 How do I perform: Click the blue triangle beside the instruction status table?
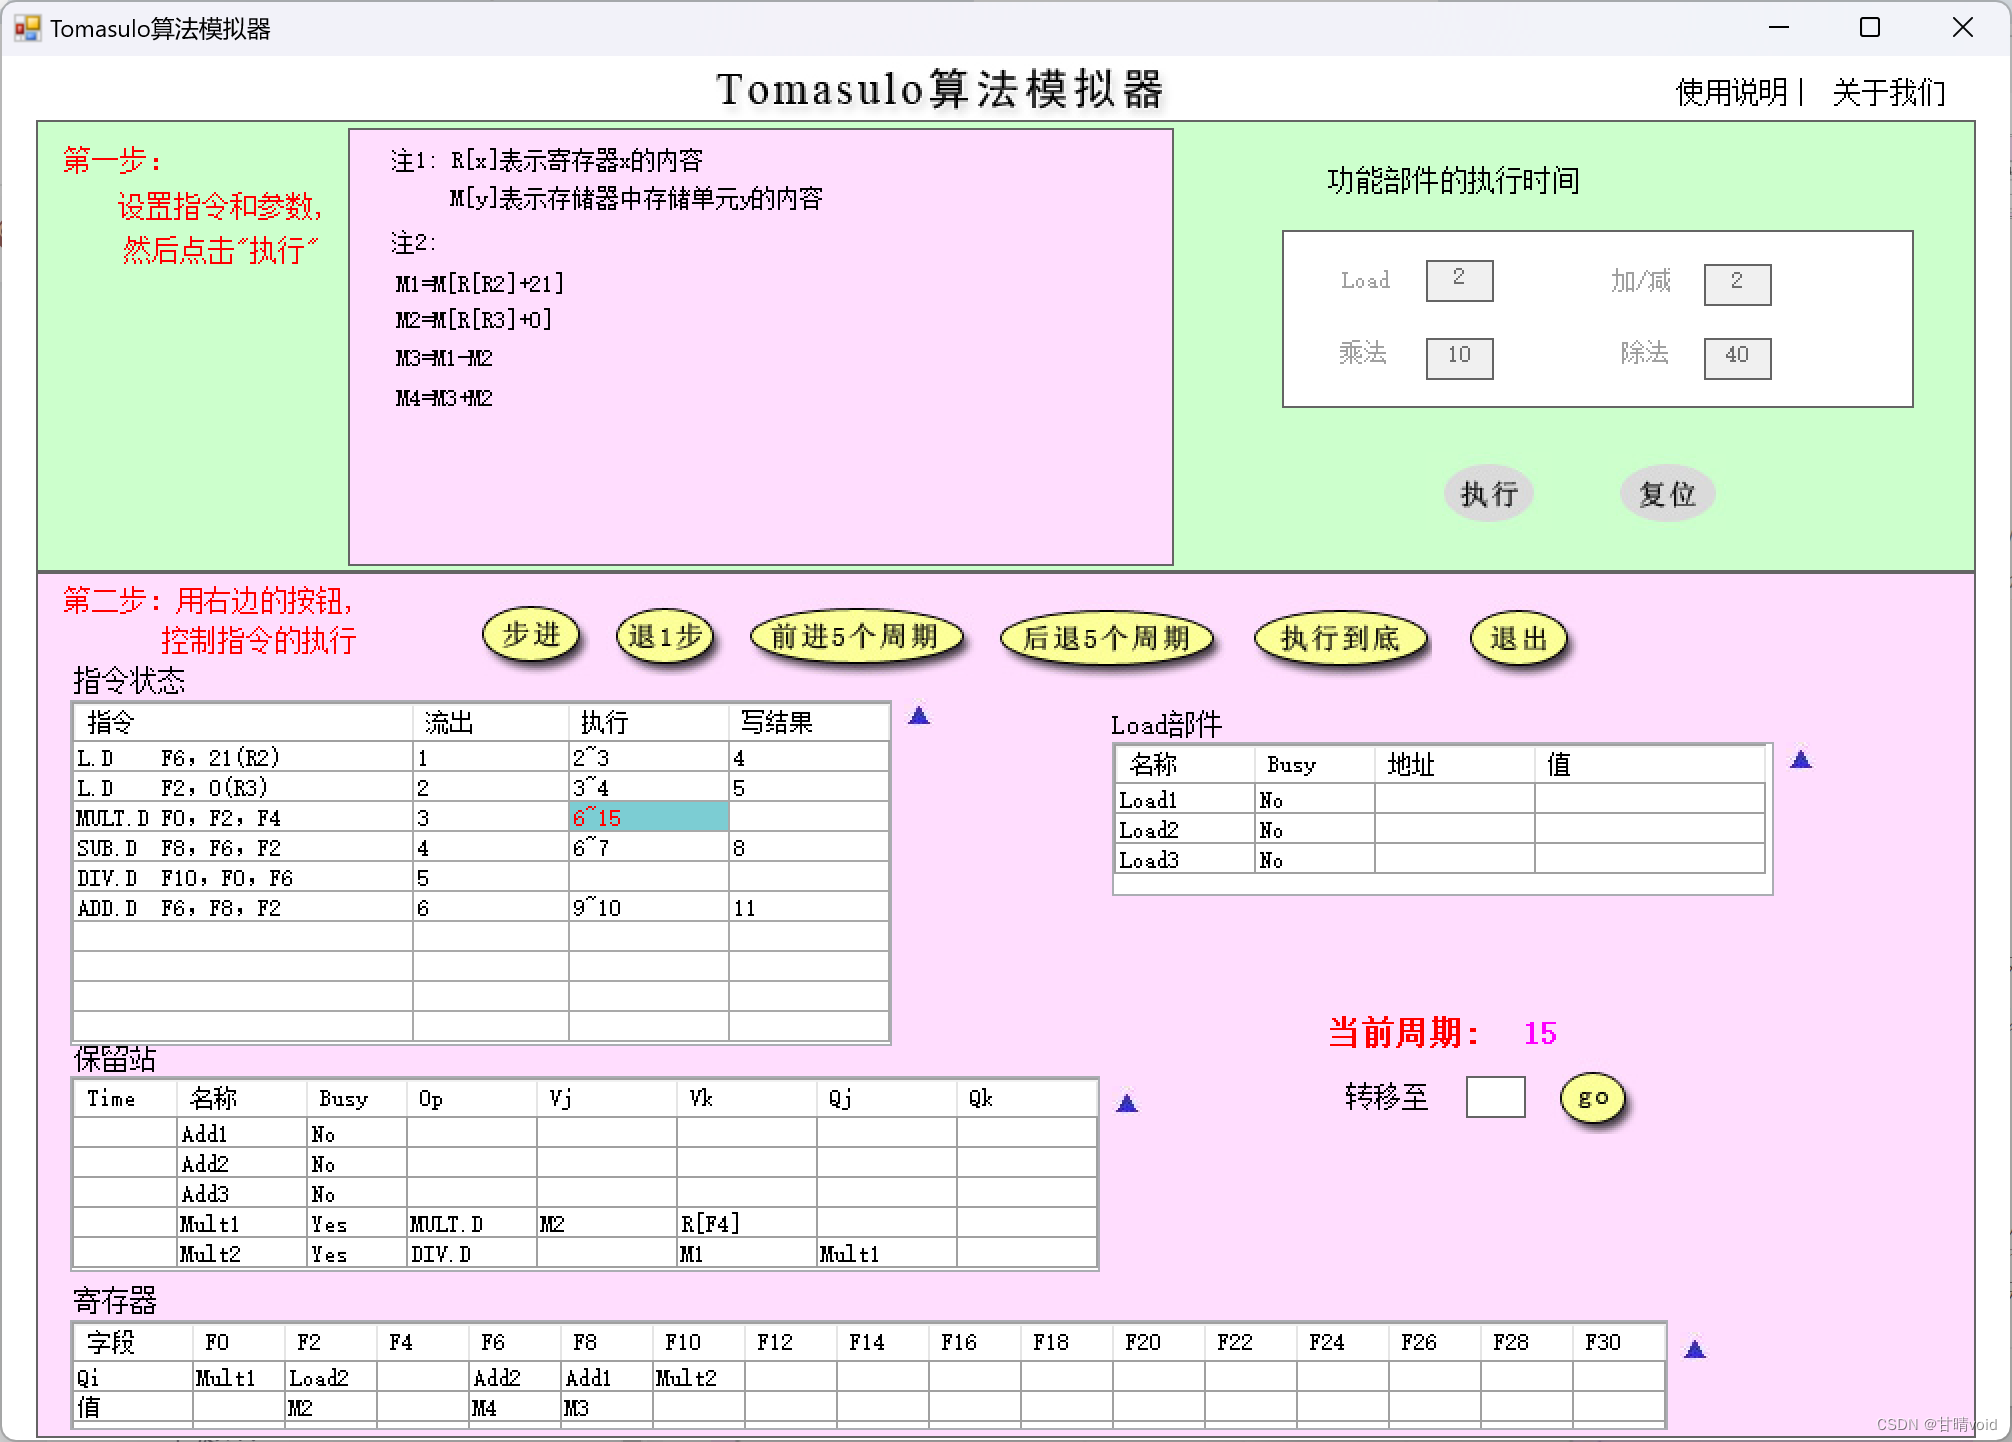[x=919, y=715]
